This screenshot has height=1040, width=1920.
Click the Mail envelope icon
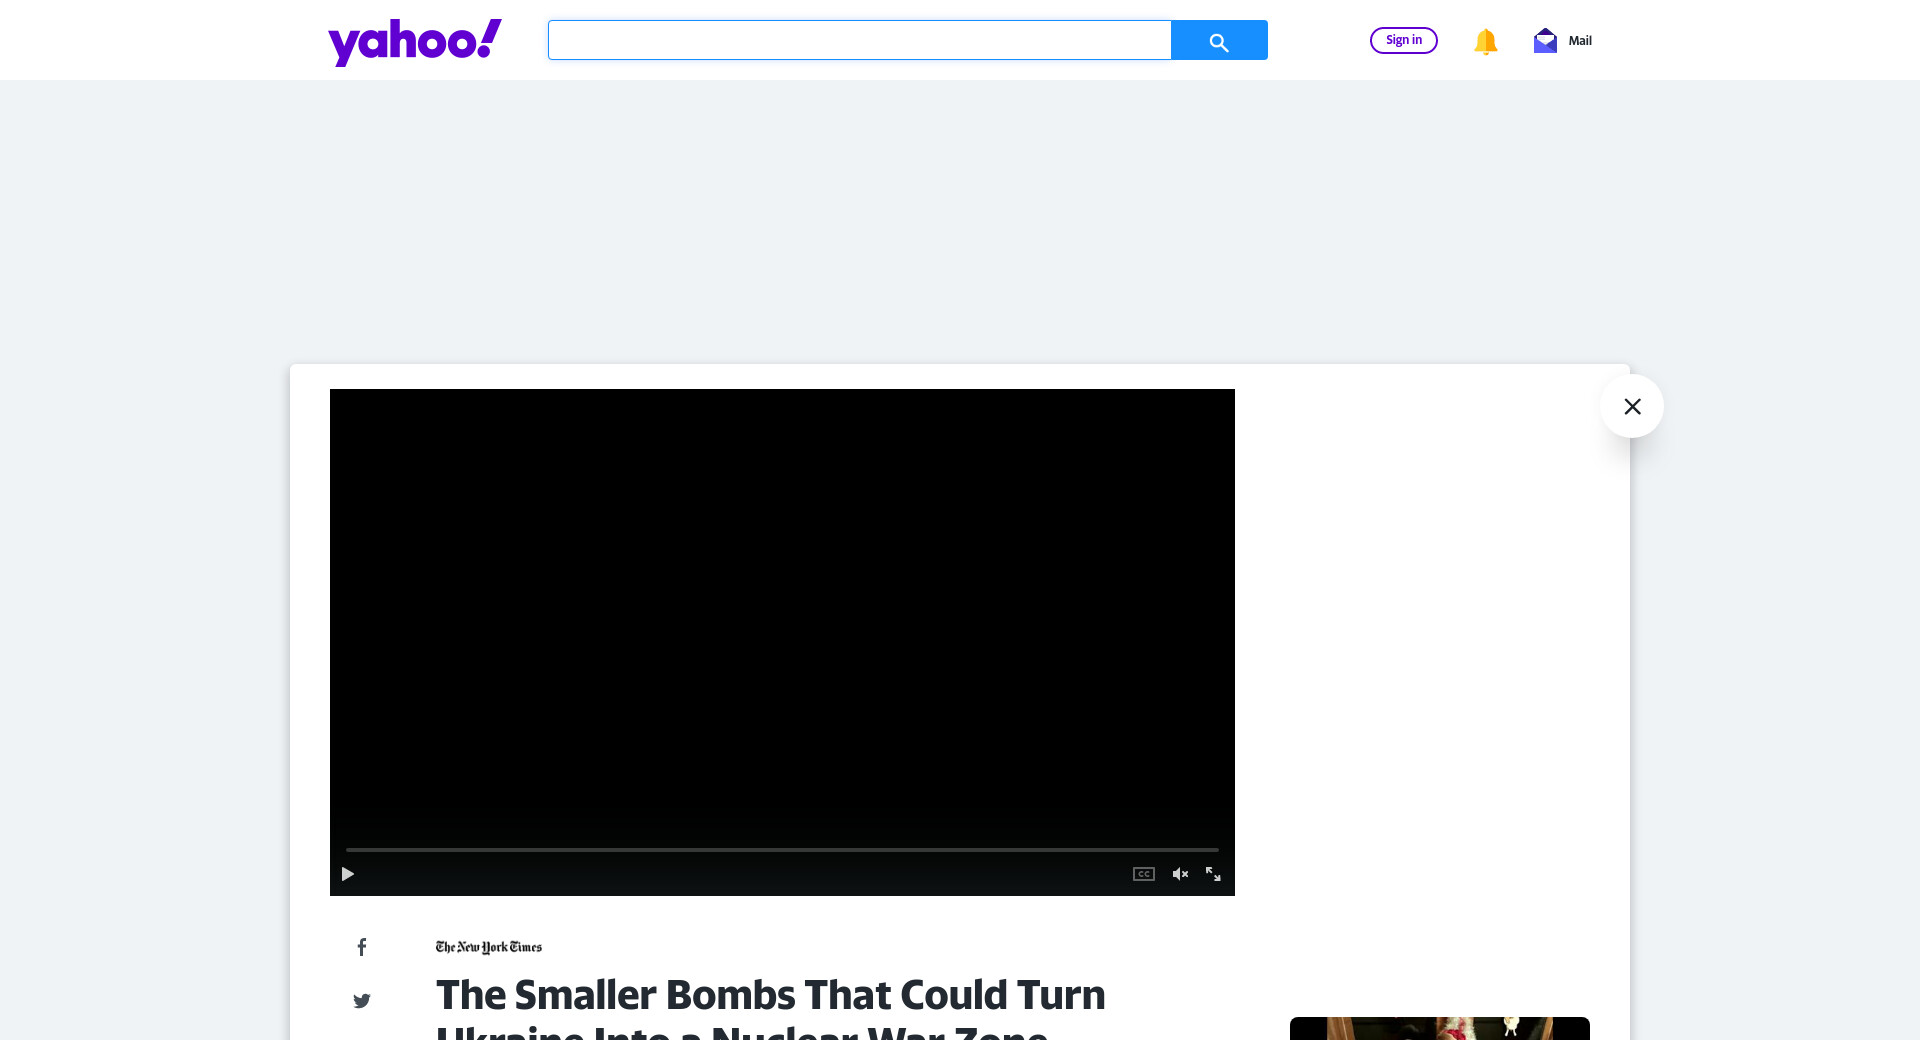pos(1545,41)
